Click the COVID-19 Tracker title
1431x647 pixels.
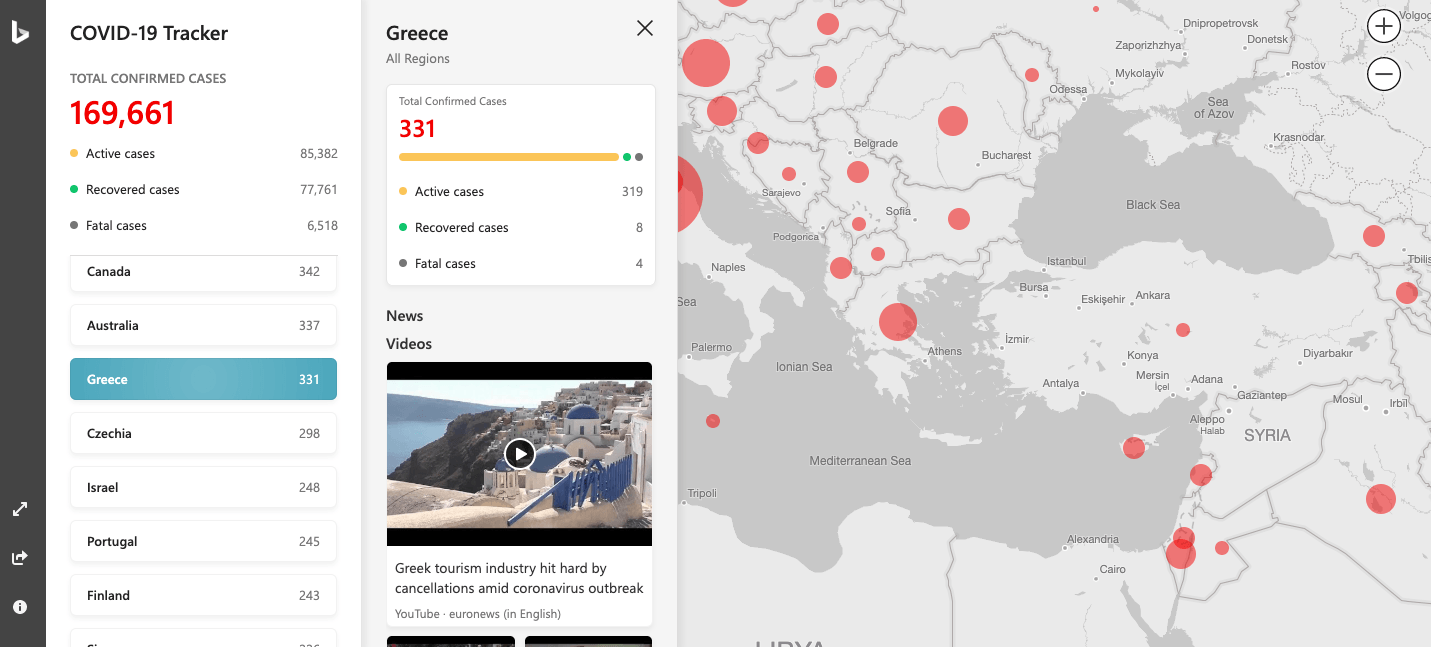click(x=149, y=33)
